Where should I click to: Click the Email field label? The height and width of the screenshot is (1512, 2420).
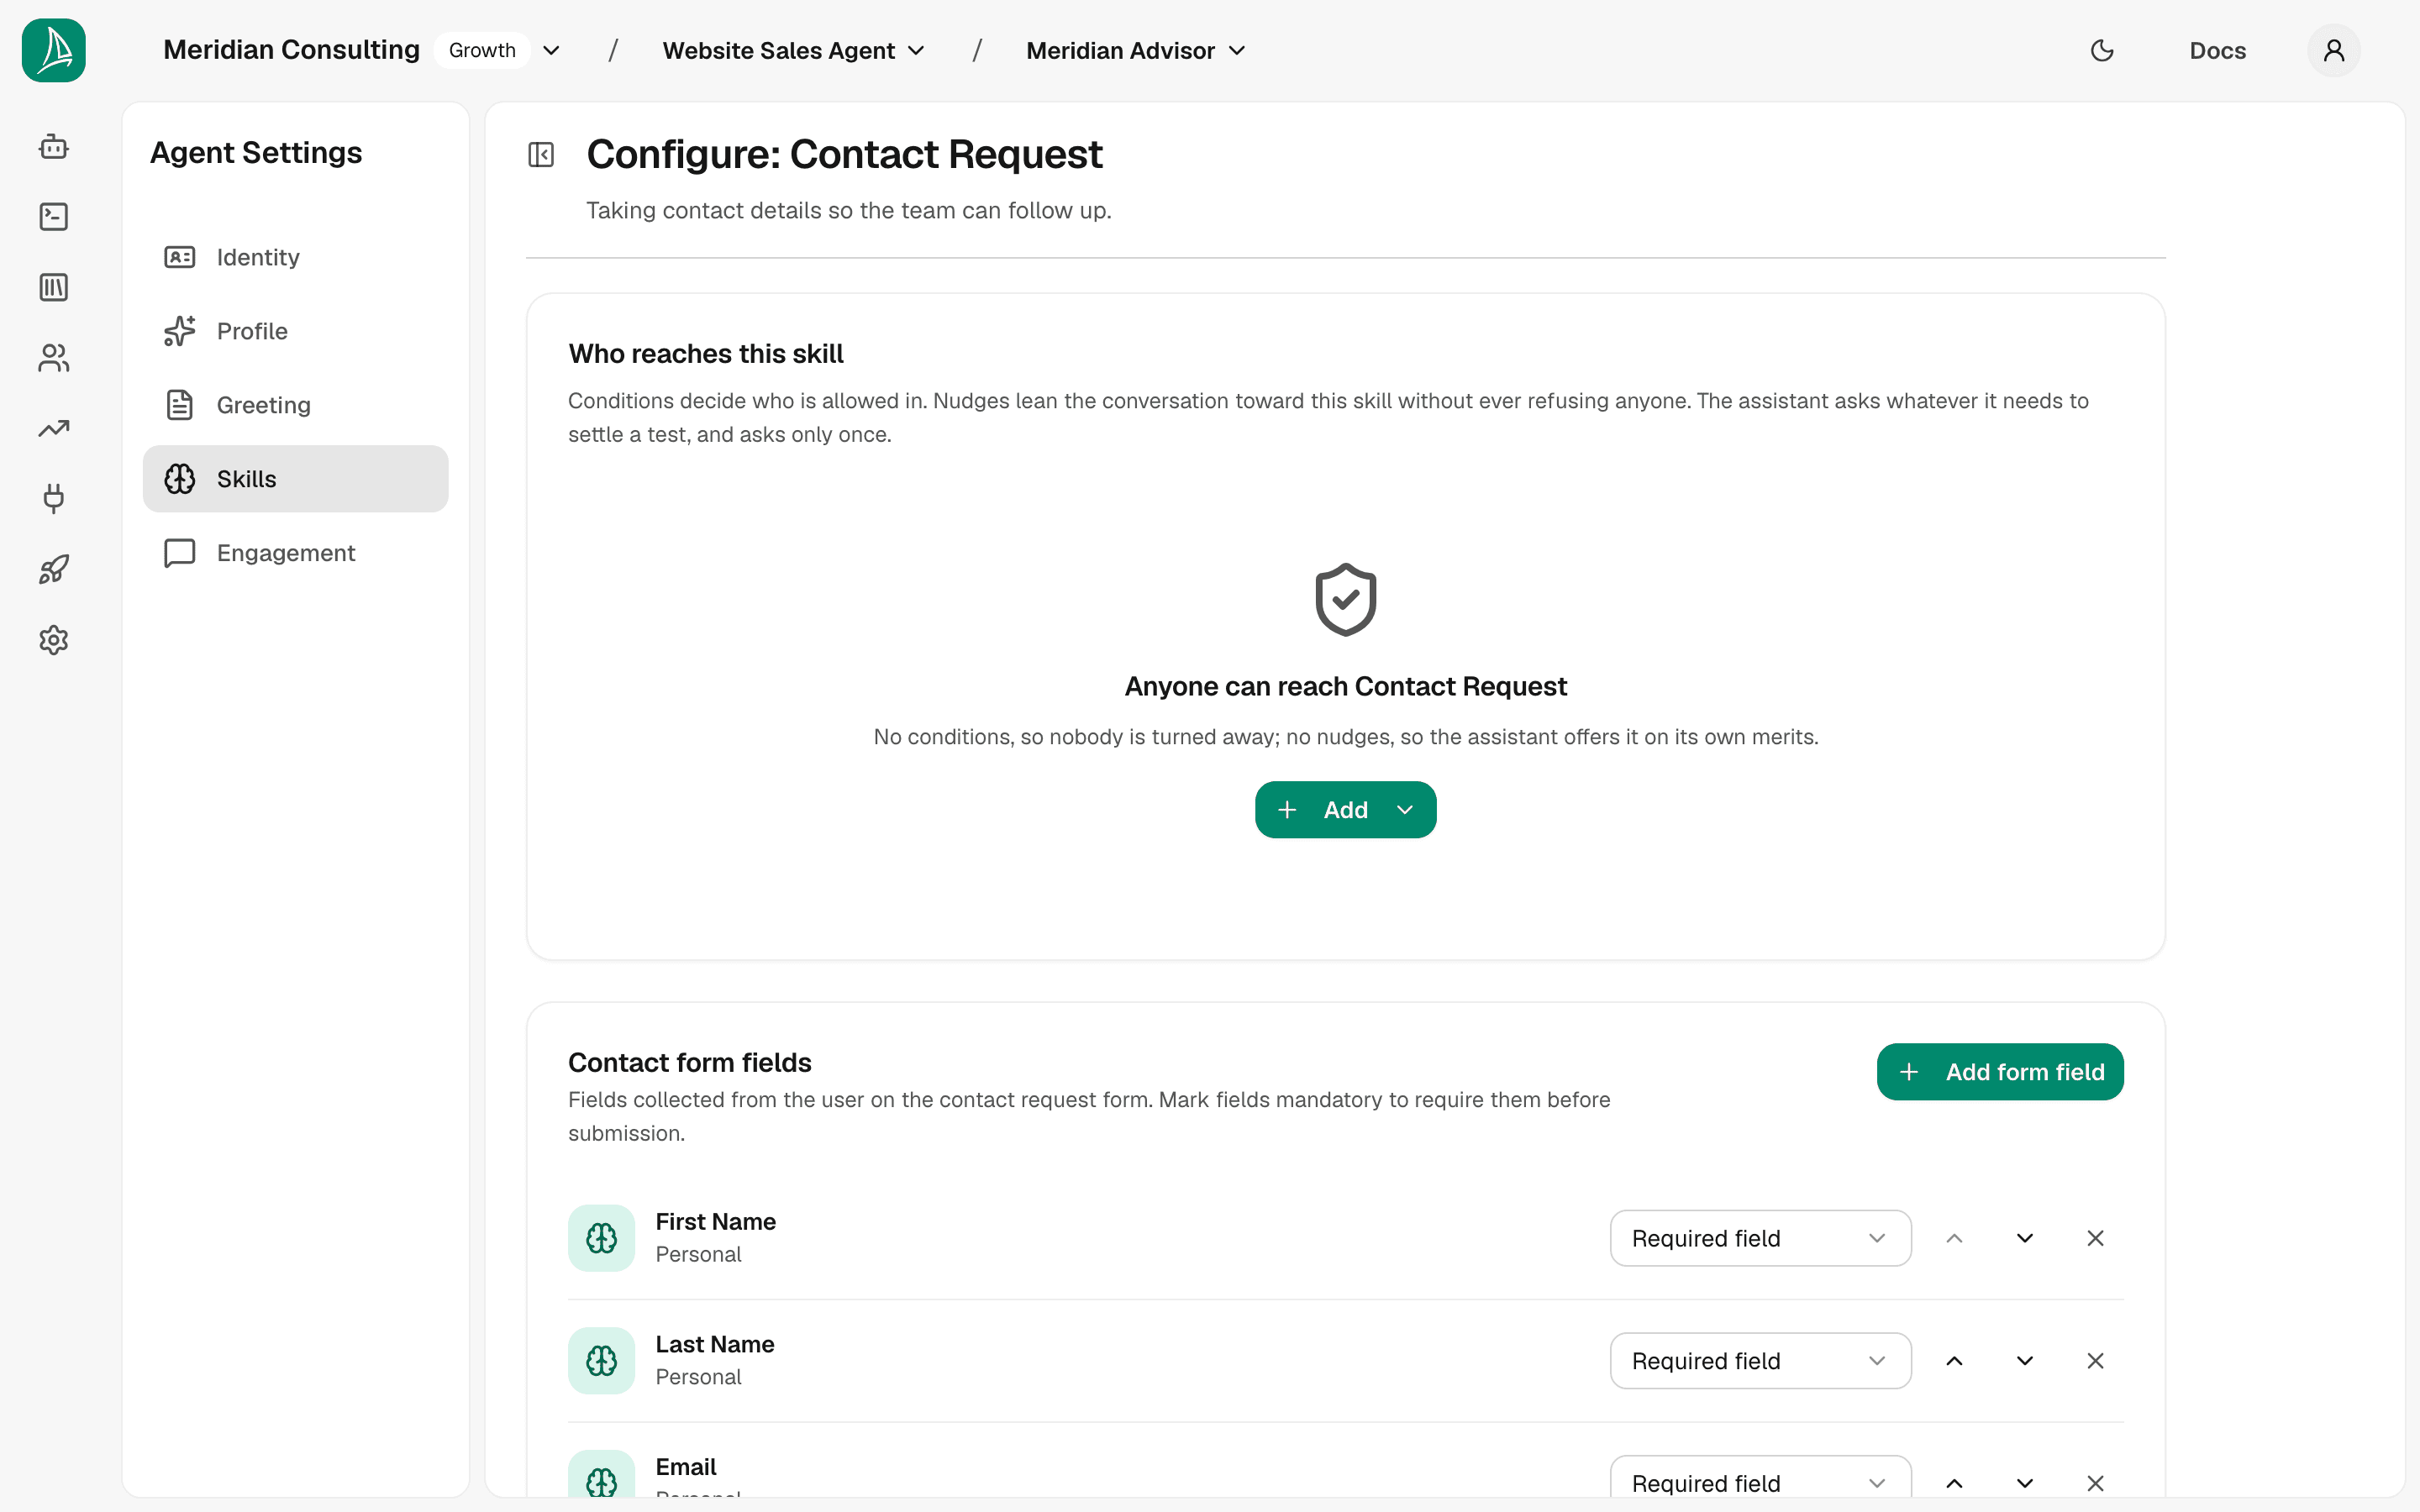(x=686, y=1467)
